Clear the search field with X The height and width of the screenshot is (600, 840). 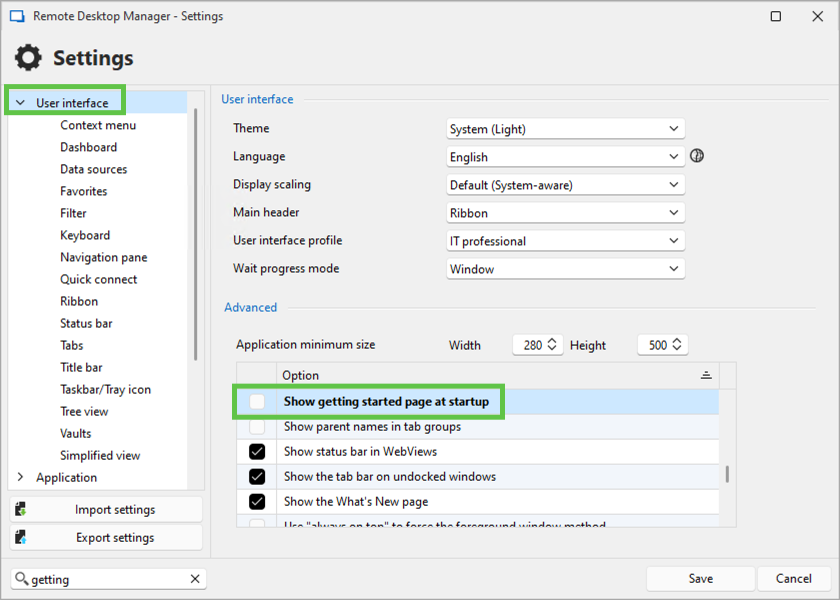pos(195,579)
